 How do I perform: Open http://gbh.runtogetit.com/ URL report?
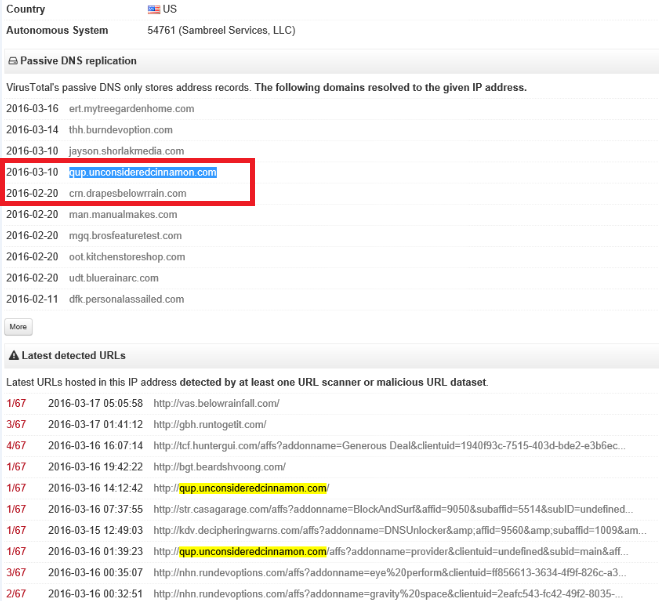pos(210,424)
